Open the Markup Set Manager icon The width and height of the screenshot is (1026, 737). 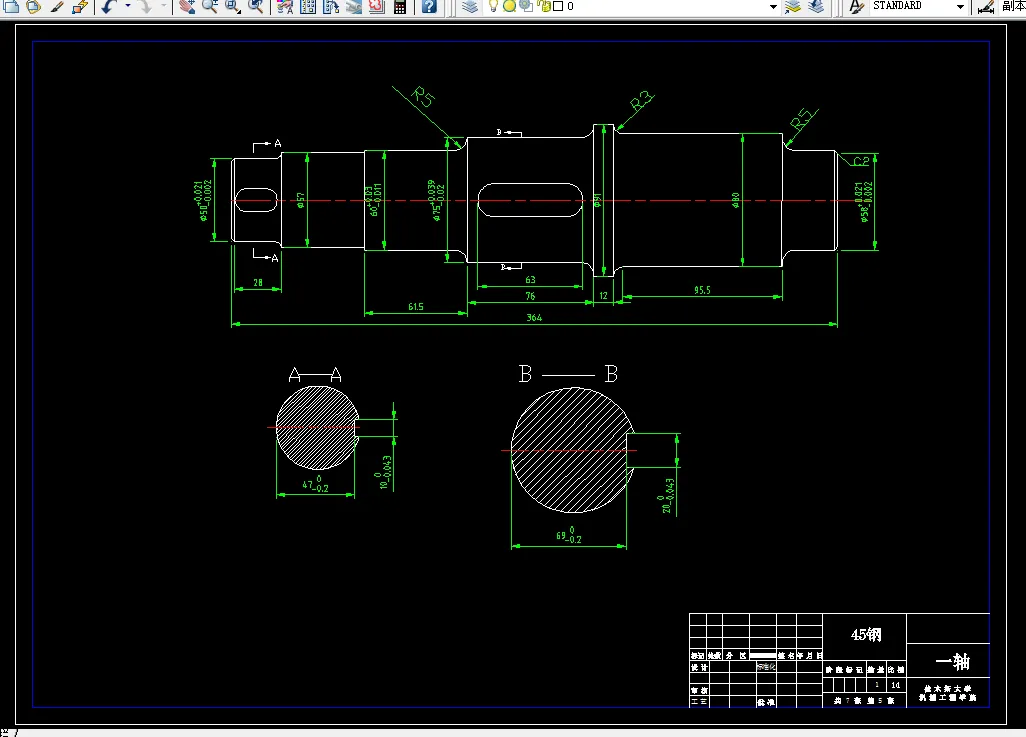coord(376,7)
